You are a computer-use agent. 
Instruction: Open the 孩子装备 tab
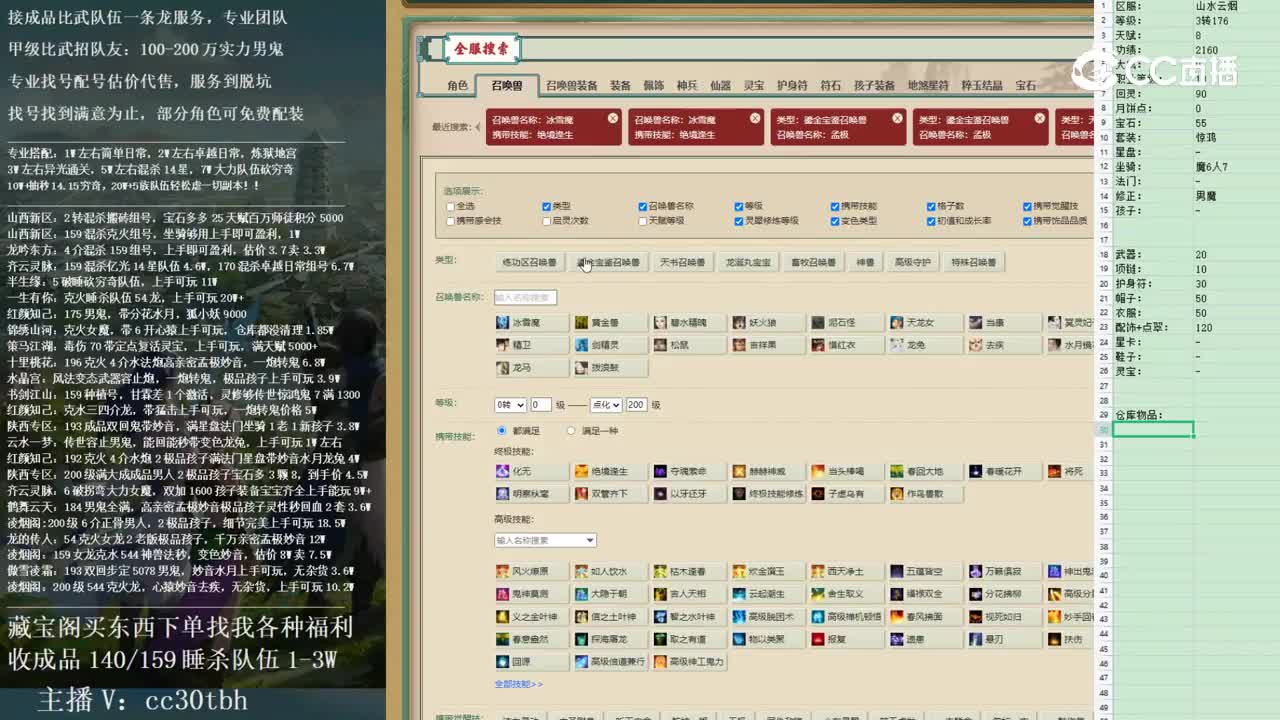(x=874, y=86)
